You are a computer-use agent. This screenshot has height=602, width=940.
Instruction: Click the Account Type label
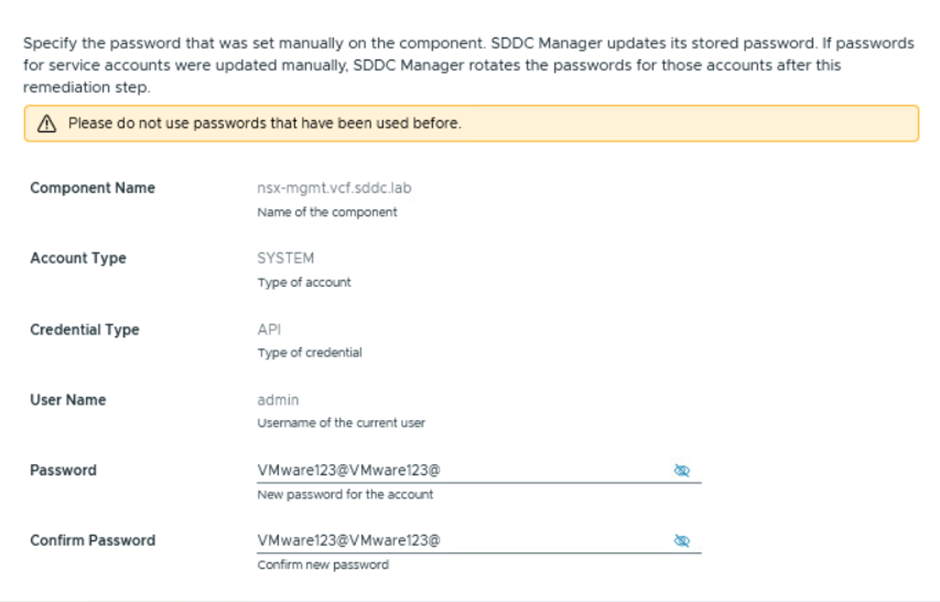pos(78,258)
